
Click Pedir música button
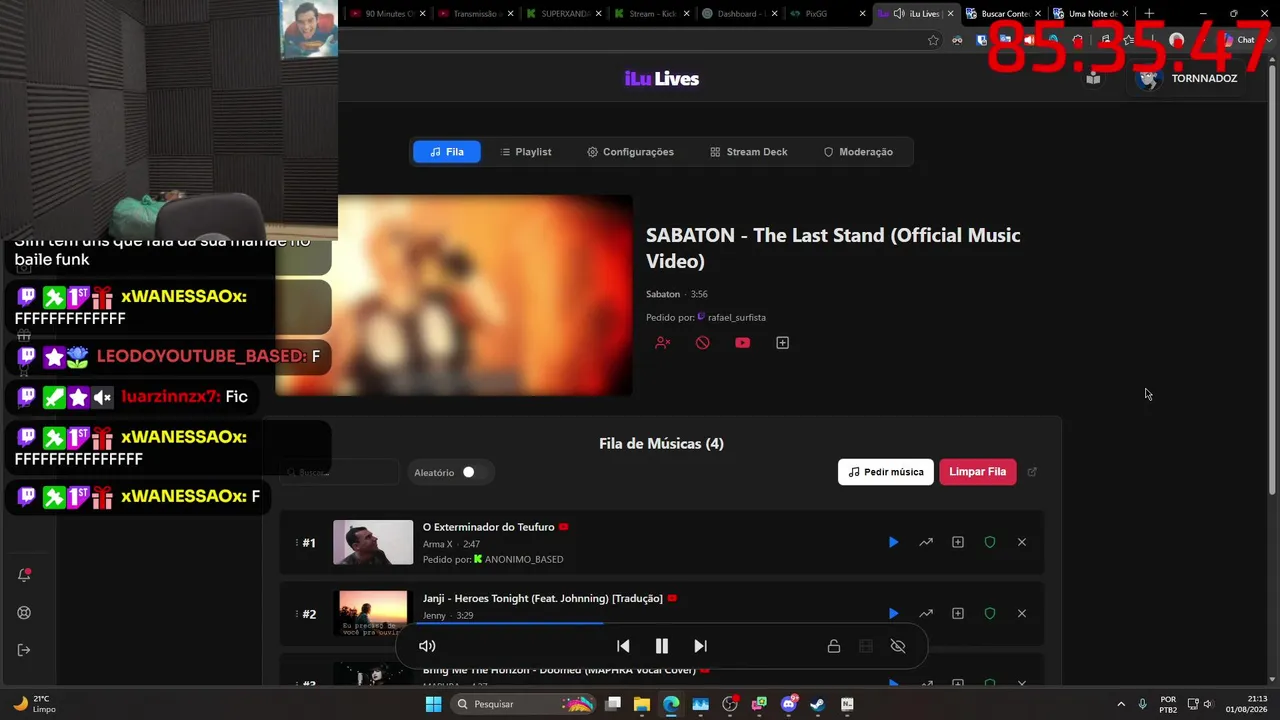(x=886, y=472)
